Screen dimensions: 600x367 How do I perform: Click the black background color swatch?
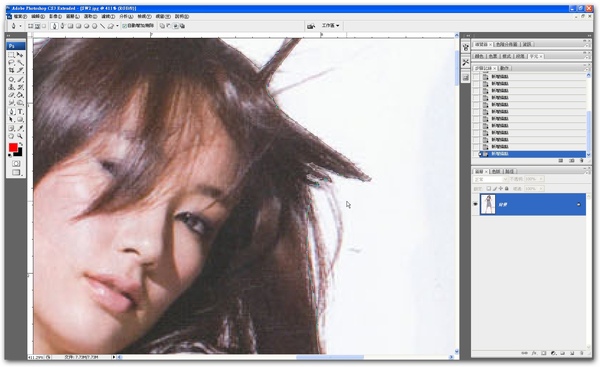(x=19, y=153)
